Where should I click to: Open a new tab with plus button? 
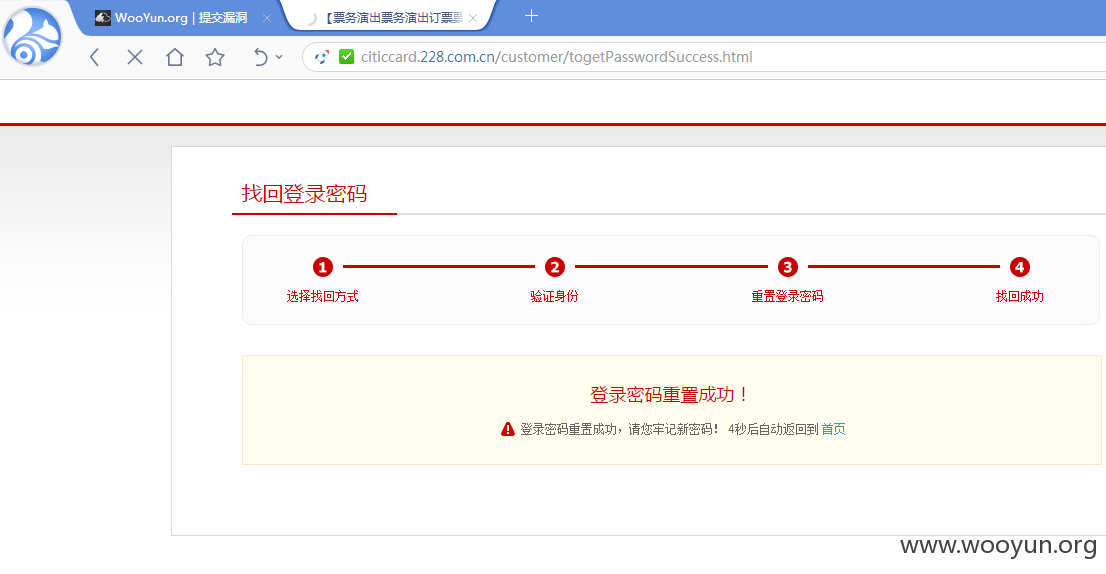(531, 16)
